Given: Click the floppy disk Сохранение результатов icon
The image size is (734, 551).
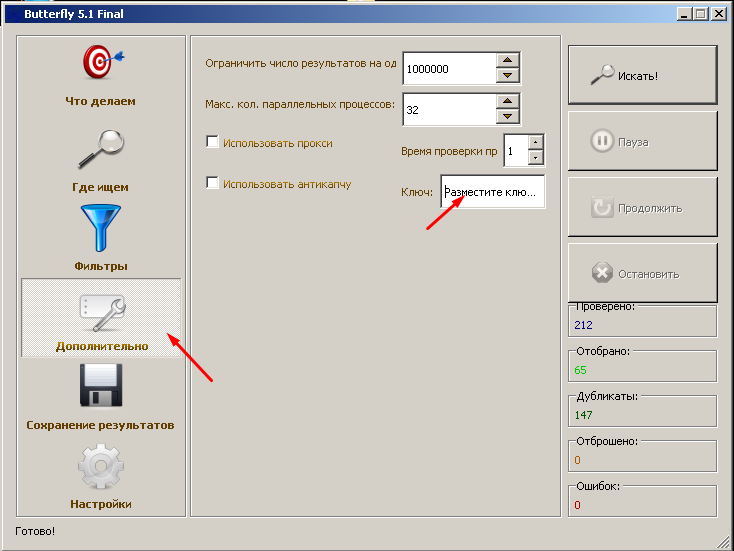Looking at the screenshot, I should click(x=100, y=387).
